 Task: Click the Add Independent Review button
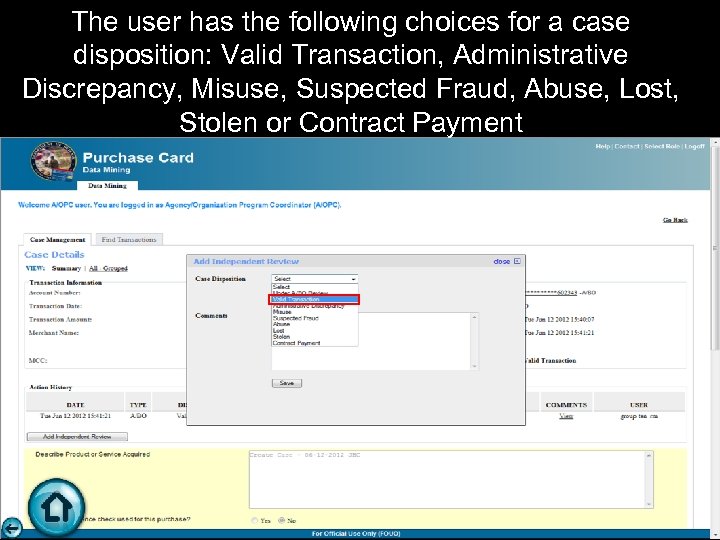(x=77, y=436)
